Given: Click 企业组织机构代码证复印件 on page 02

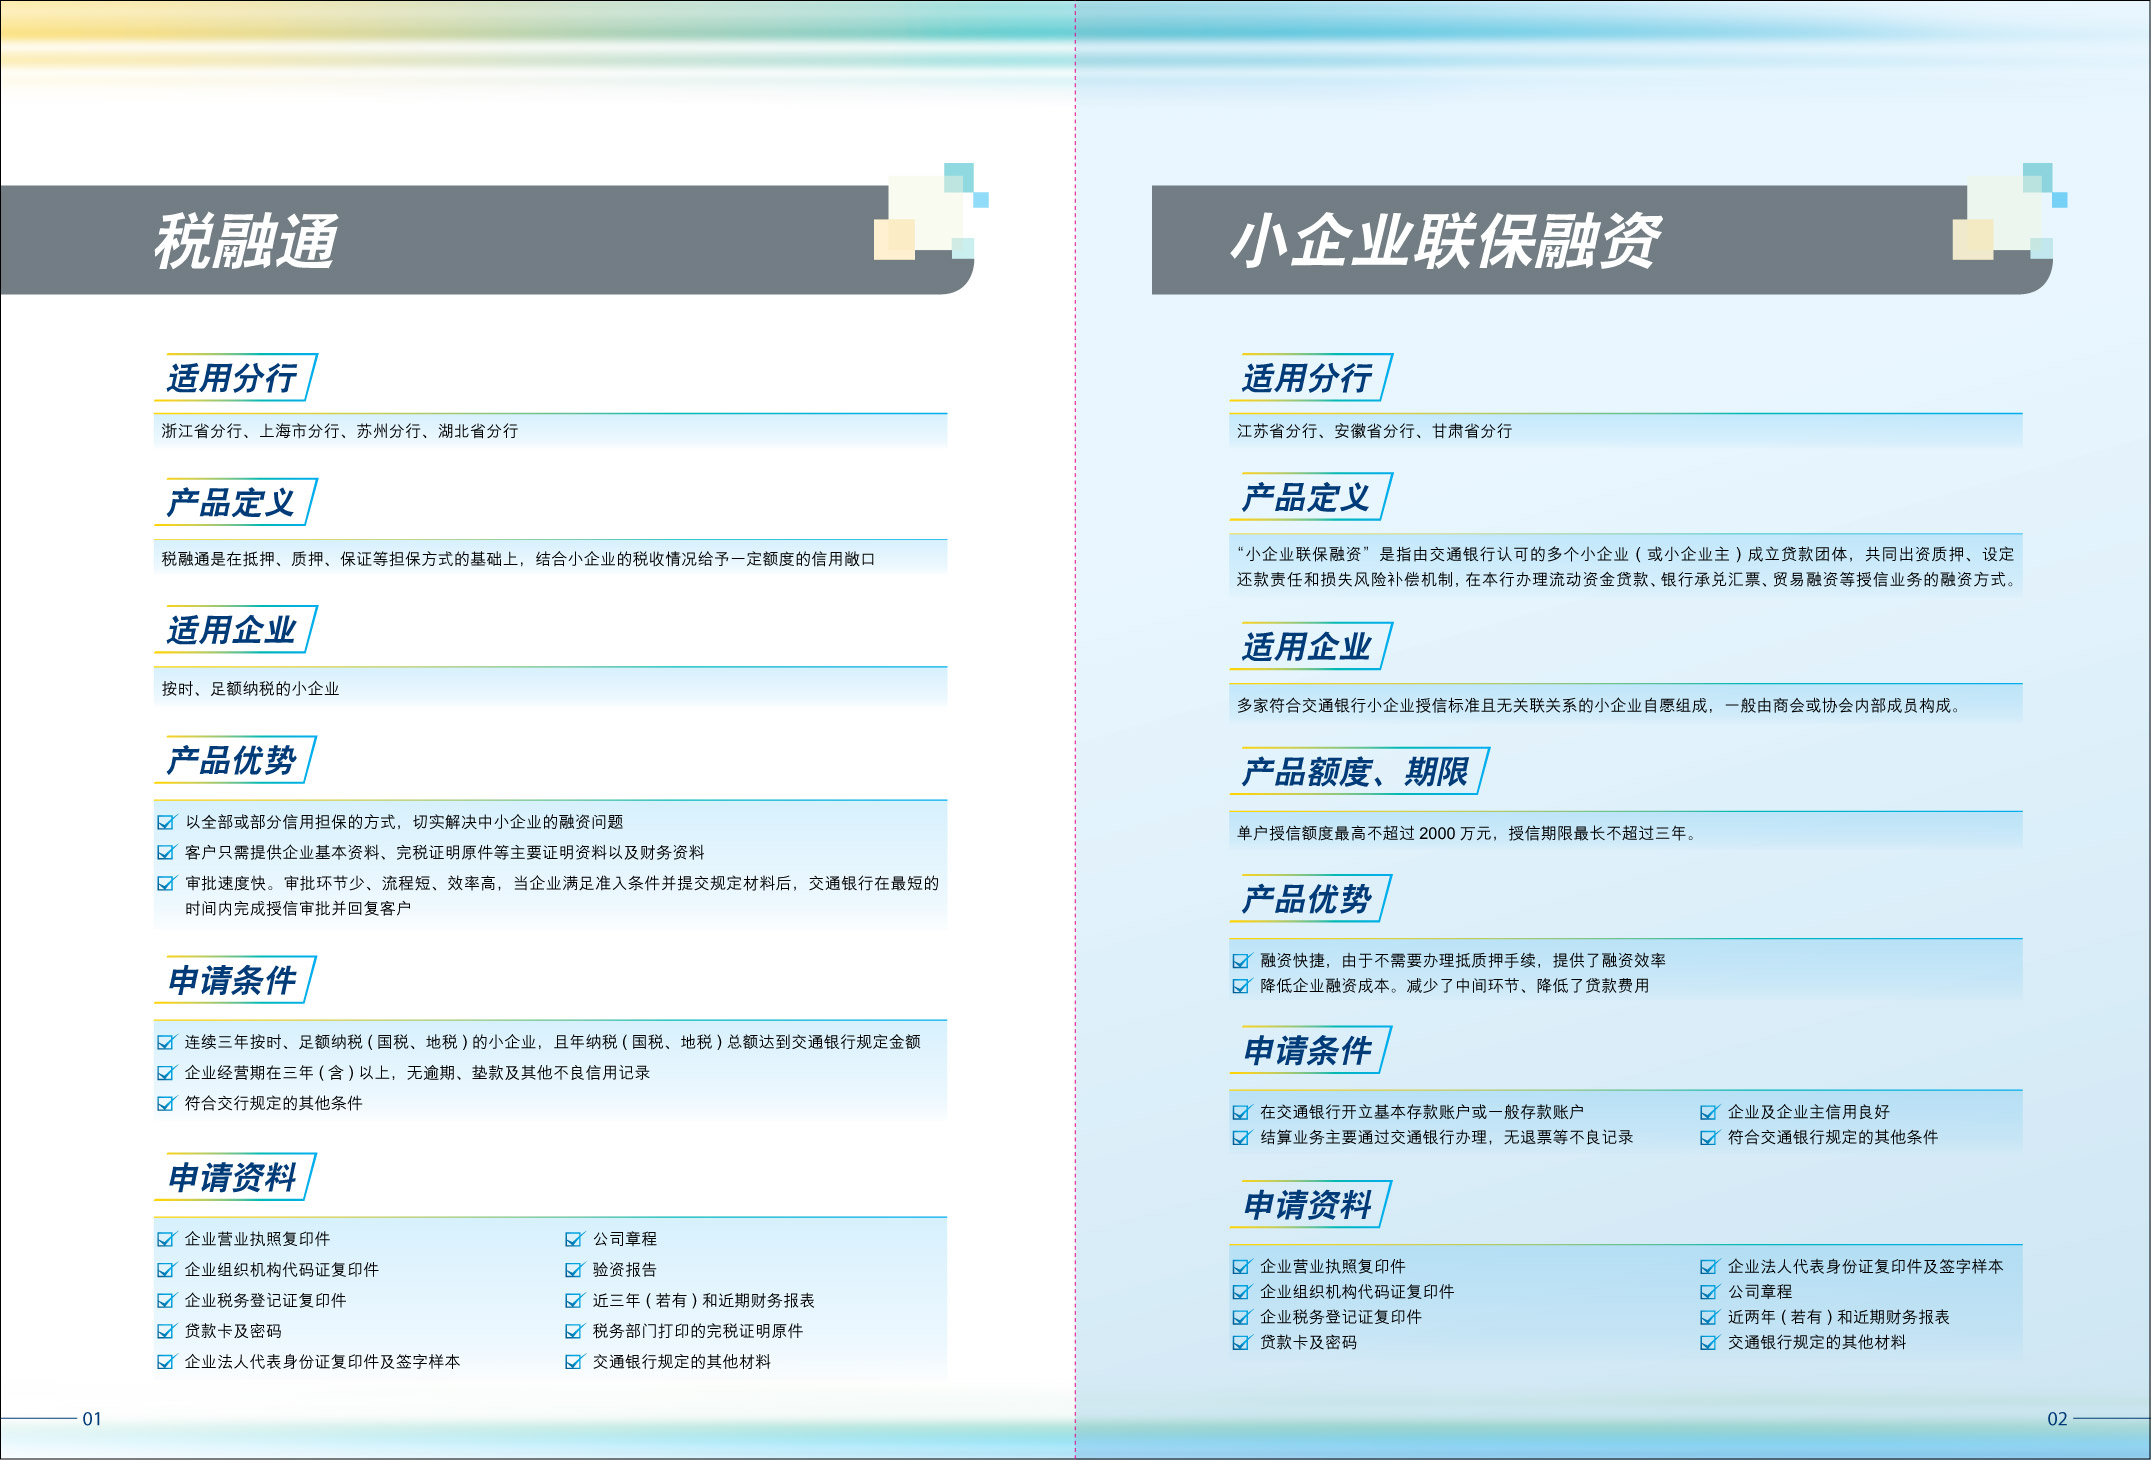Looking at the screenshot, I should (x=1357, y=1292).
